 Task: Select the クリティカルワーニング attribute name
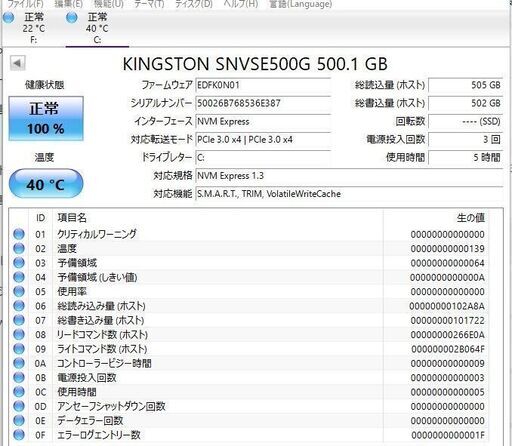(x=97, y=234)
